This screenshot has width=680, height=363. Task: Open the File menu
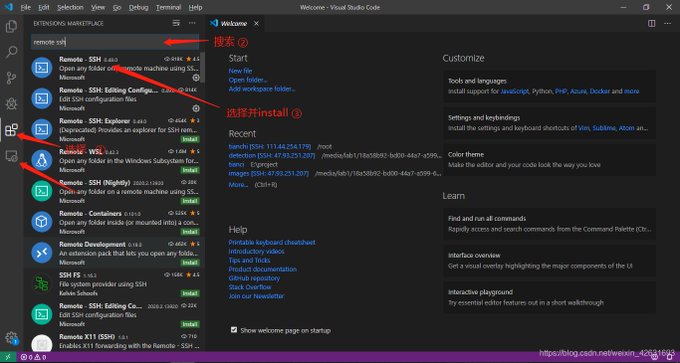click(25, 7)
